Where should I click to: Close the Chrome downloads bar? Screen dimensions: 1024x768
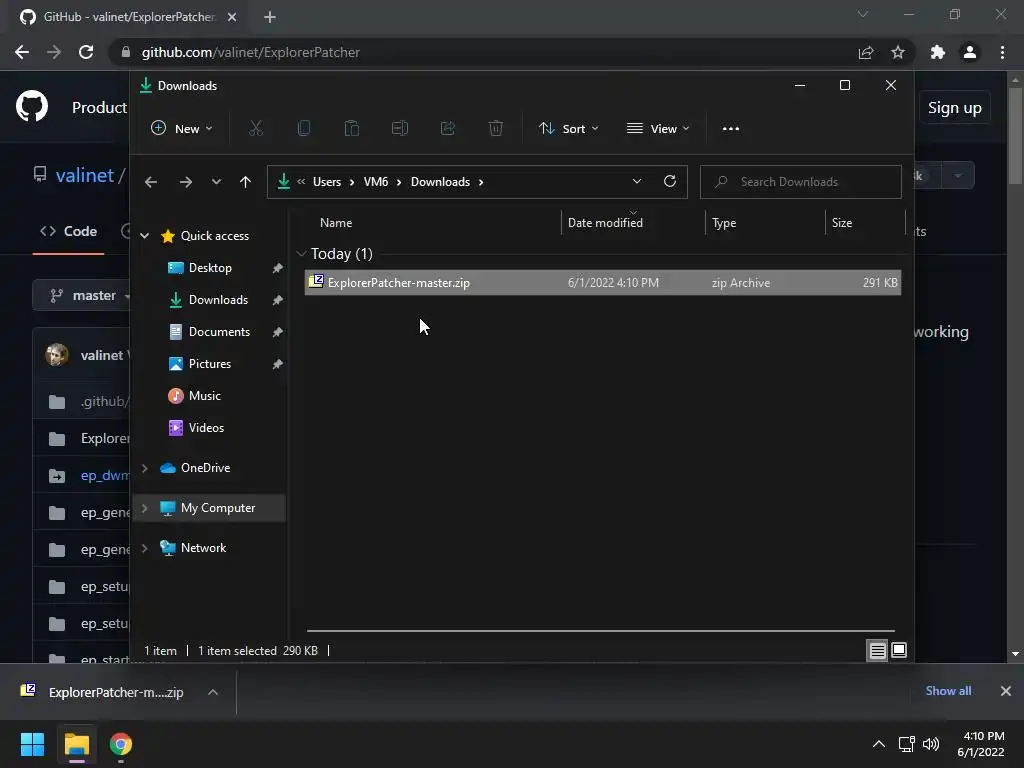pyautogui.click(x=1006, y=691)
